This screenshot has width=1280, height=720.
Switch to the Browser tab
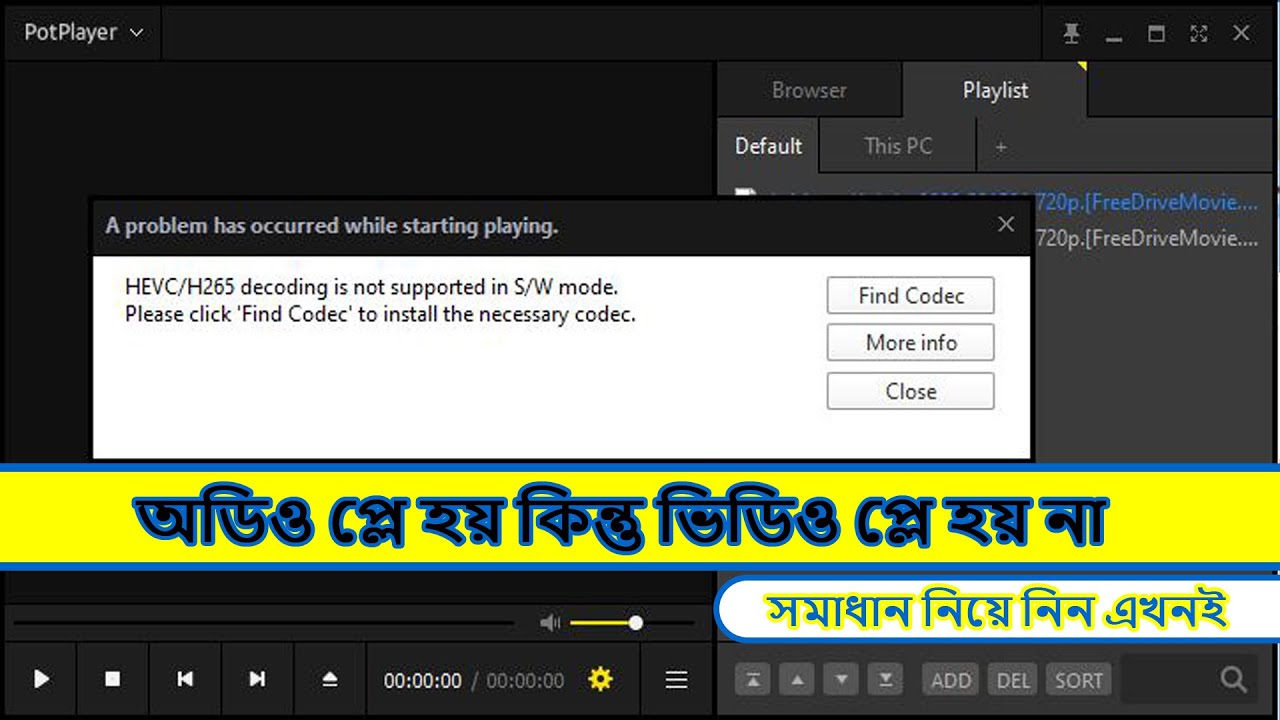pos(809,90)
